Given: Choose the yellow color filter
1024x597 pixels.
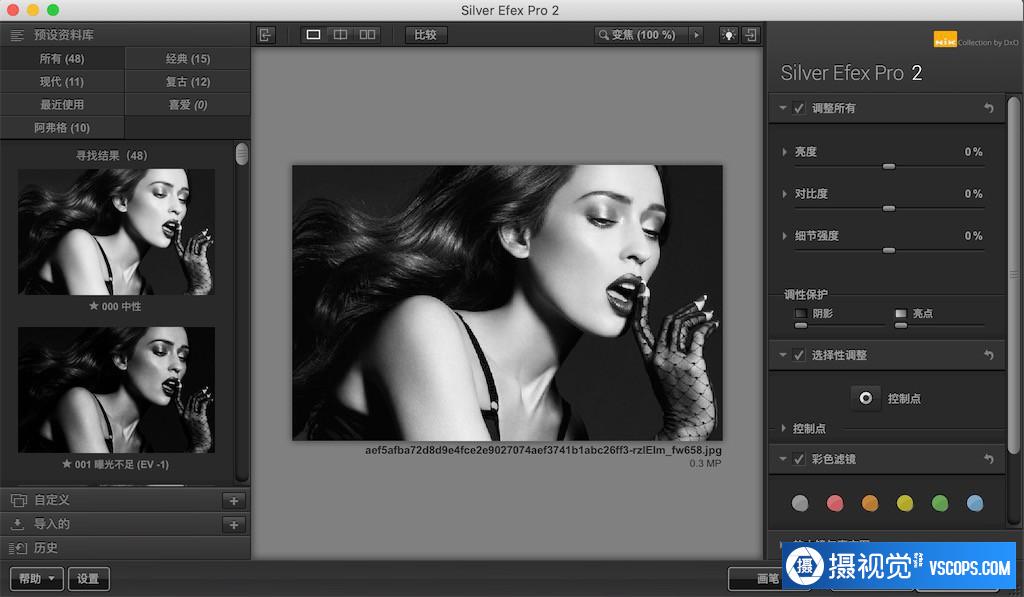Looking at the screenshot, I should (905, 503).
